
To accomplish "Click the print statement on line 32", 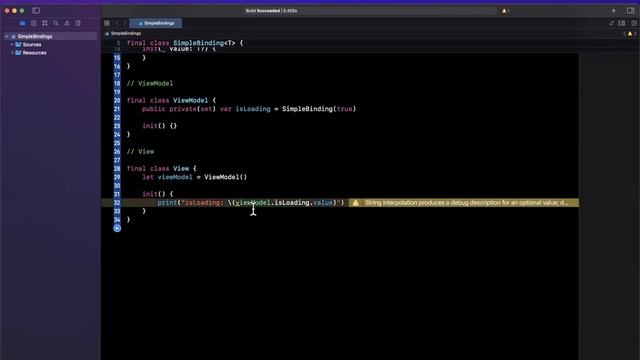I will point(251,203).
